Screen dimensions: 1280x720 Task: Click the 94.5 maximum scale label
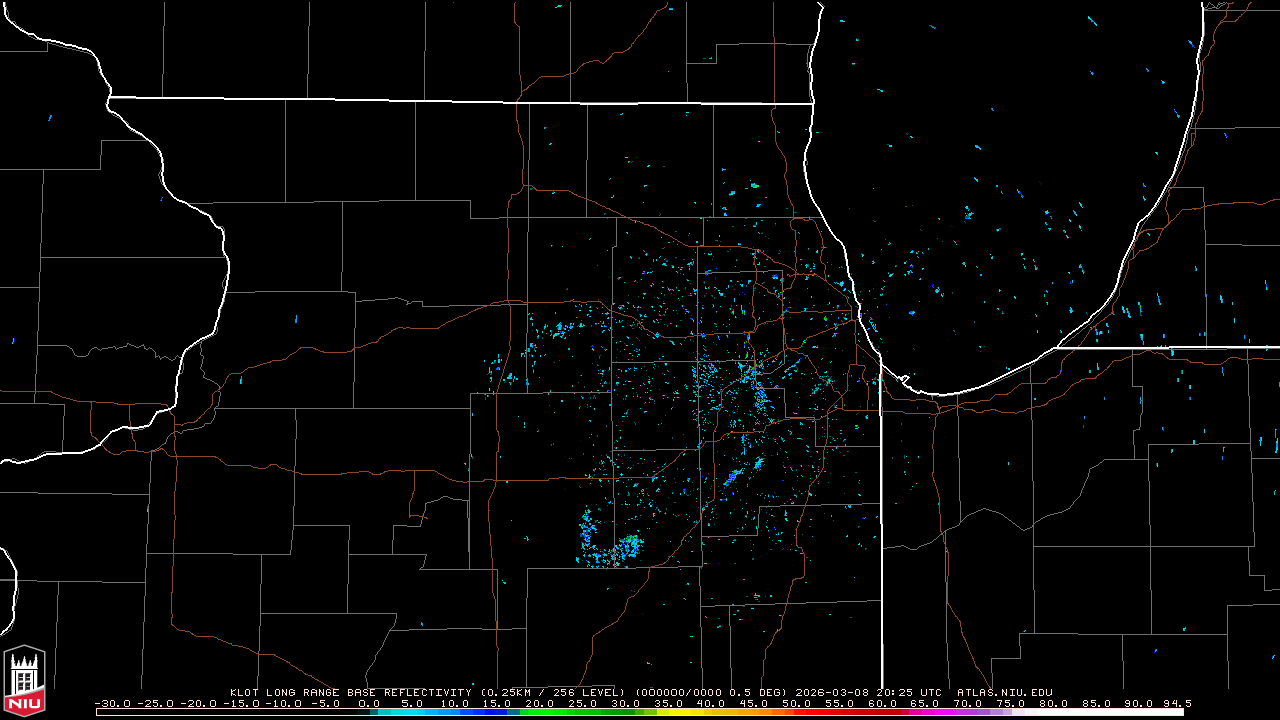coord(1176,703)
